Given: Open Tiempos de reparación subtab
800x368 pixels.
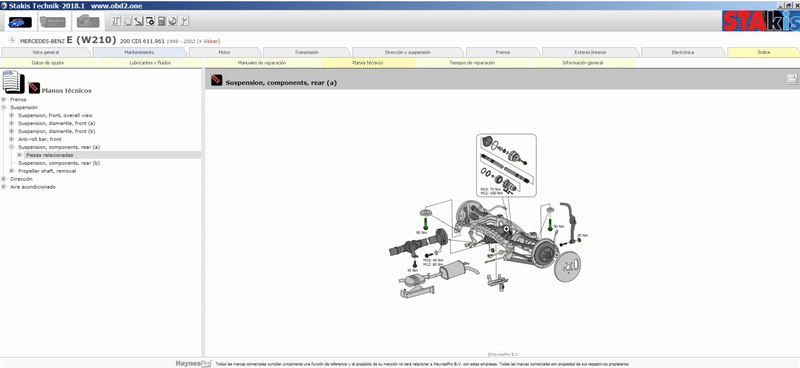Looking at the screenshot, I should coord(472,63).
